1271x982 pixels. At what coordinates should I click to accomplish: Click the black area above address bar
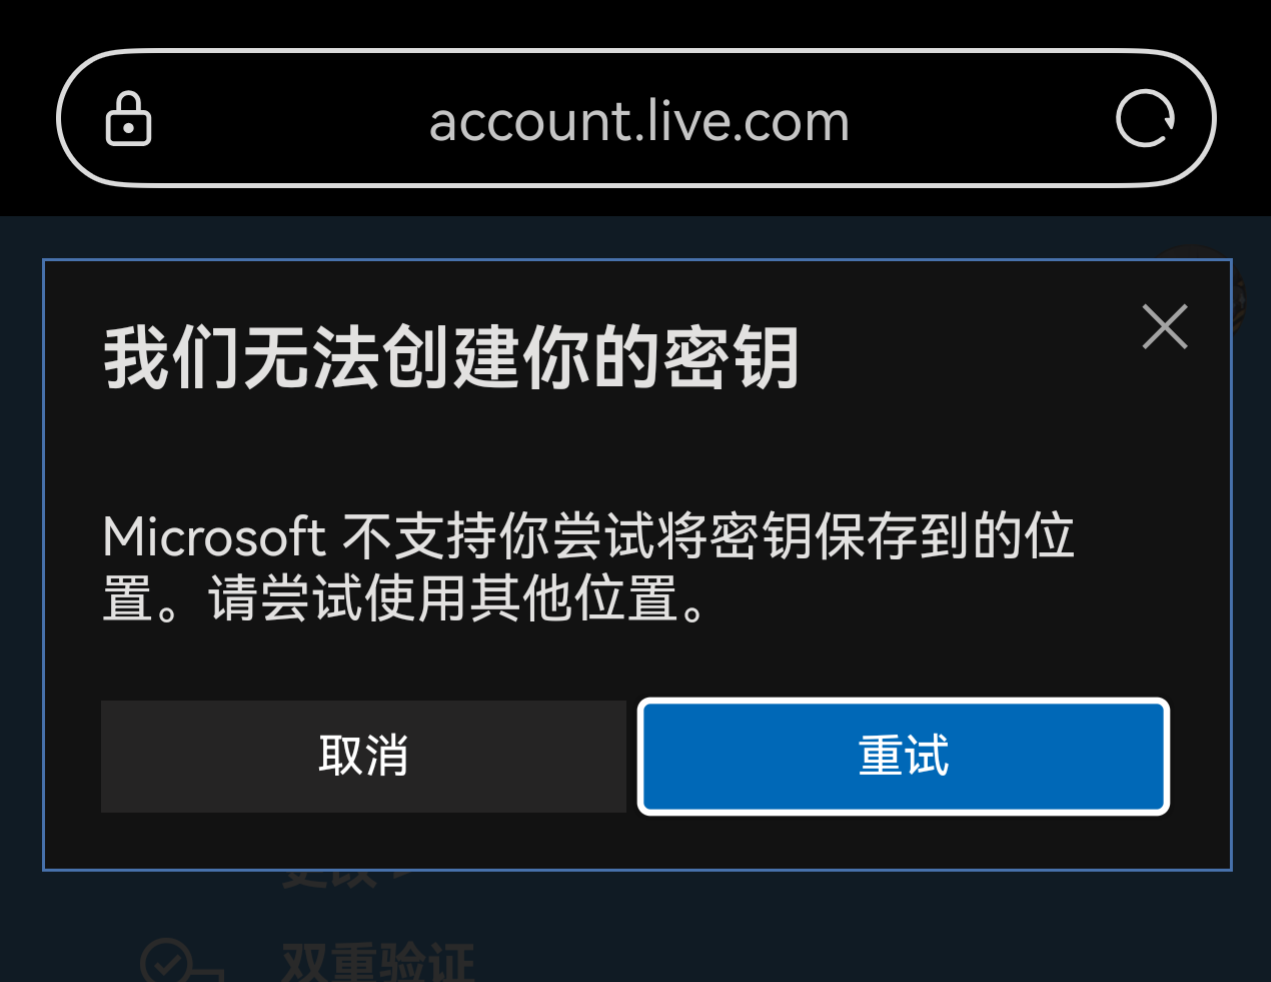(635, 22)
